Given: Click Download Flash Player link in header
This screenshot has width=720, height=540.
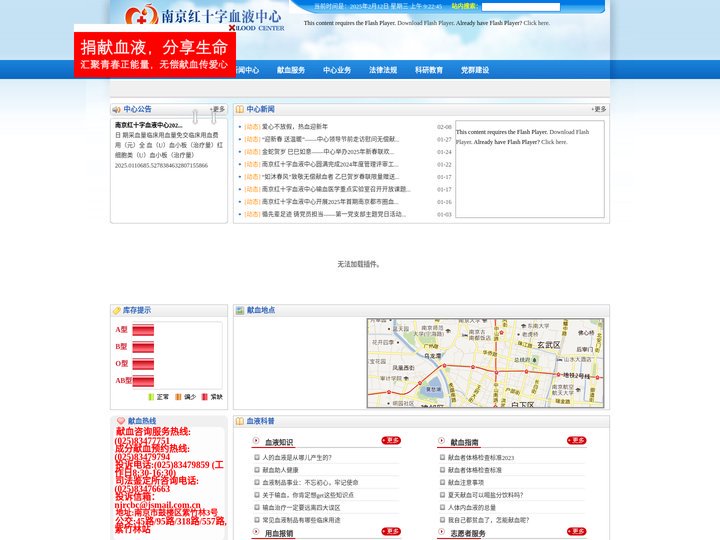Looking at the screenshot, I should [426, 23].
